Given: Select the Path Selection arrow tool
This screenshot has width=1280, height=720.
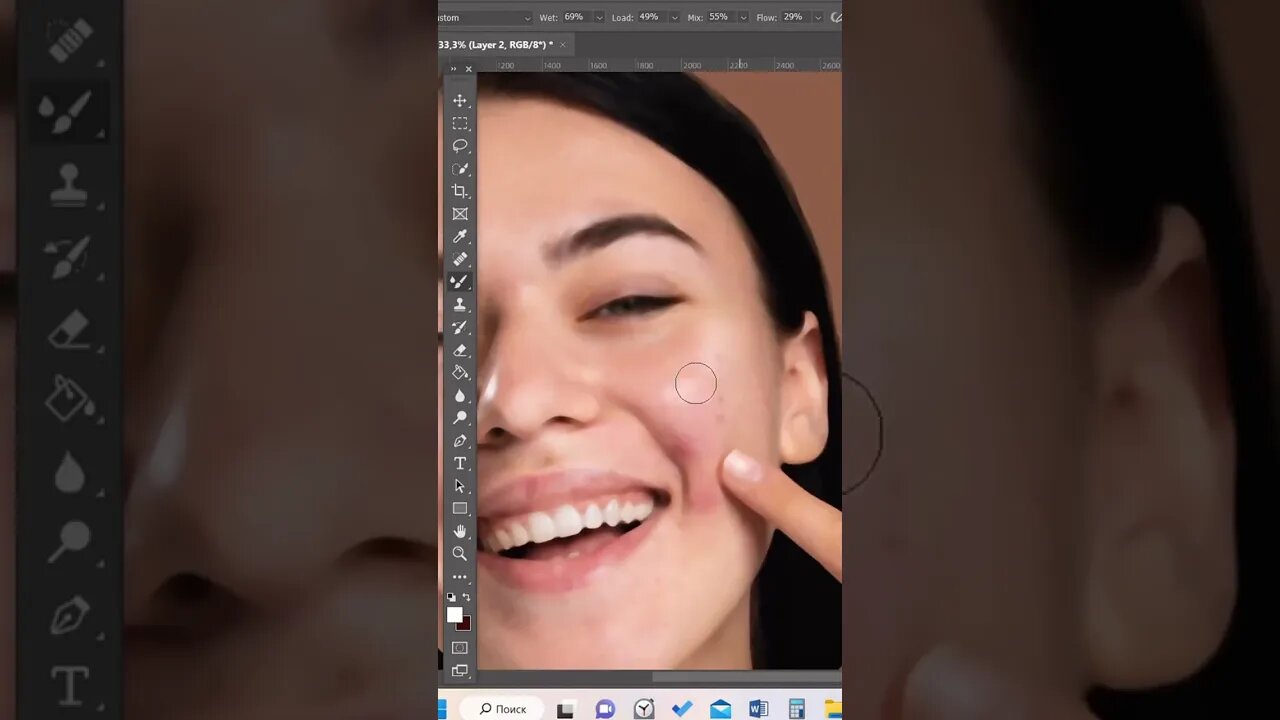Looking at the screenshot, I should [x=460, y=486].
